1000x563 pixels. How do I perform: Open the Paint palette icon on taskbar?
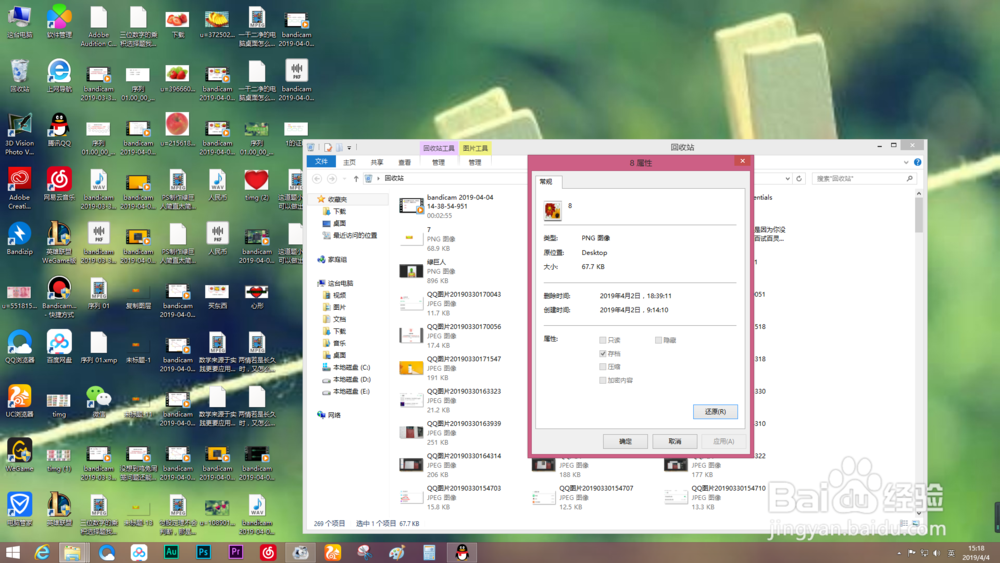pos(397,552)
